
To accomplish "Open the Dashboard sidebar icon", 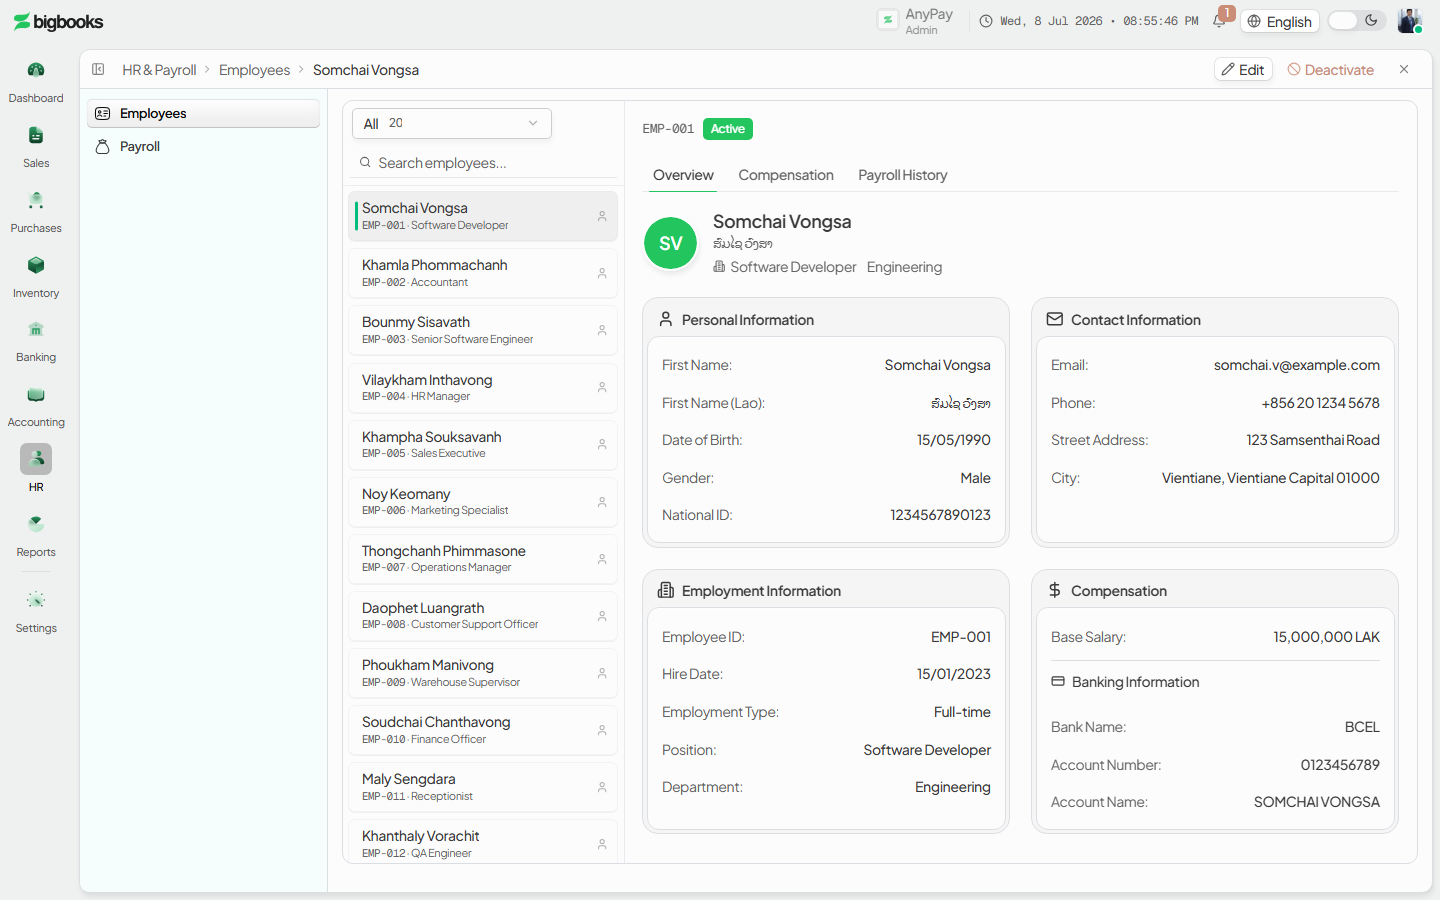I will [x=36, y=70].
